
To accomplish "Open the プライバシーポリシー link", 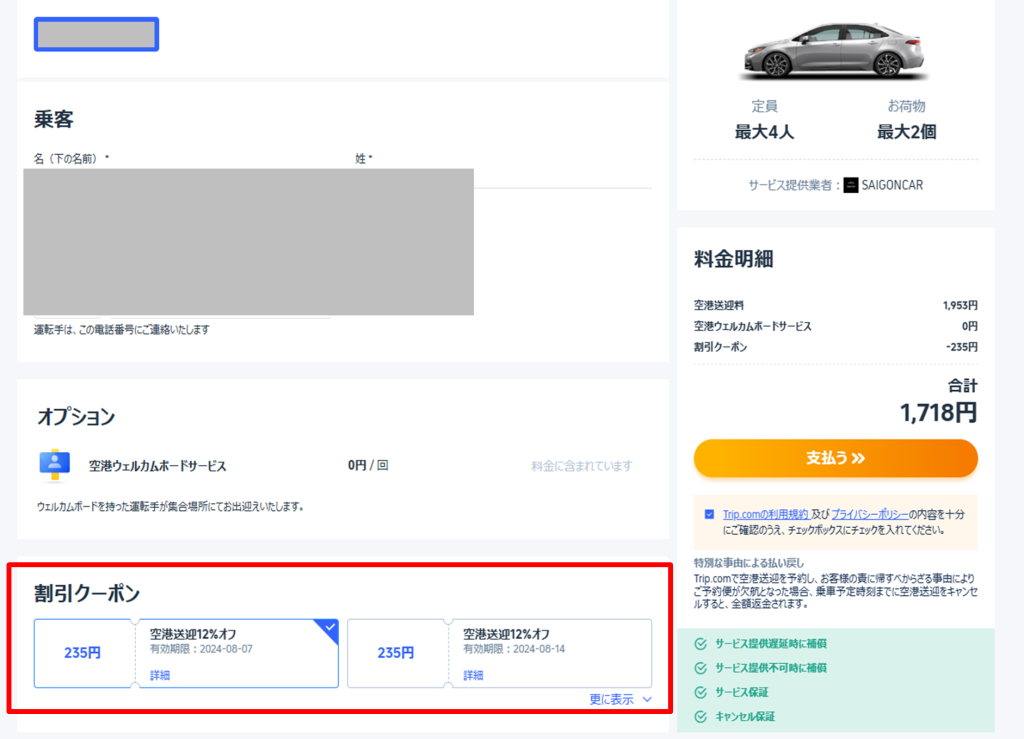I will [869, 514].
